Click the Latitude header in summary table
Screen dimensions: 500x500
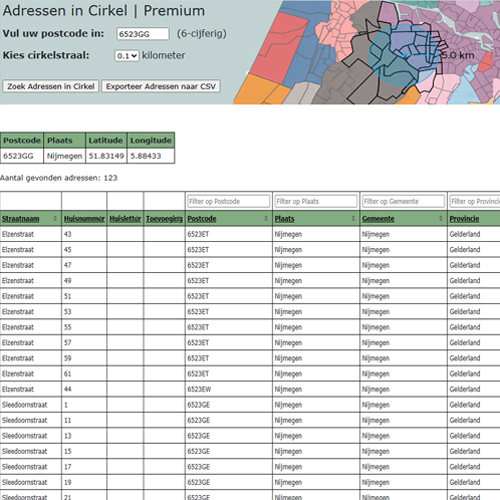tap(106, 140)
